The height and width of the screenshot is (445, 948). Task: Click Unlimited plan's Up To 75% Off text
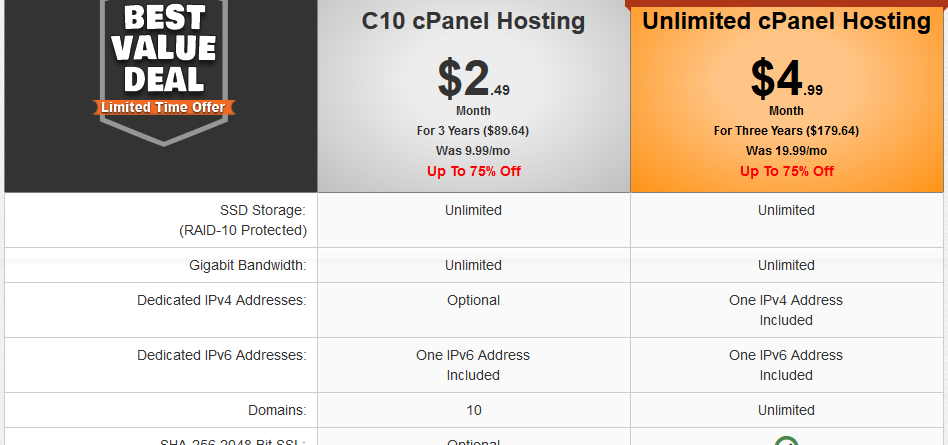point(787,171)
